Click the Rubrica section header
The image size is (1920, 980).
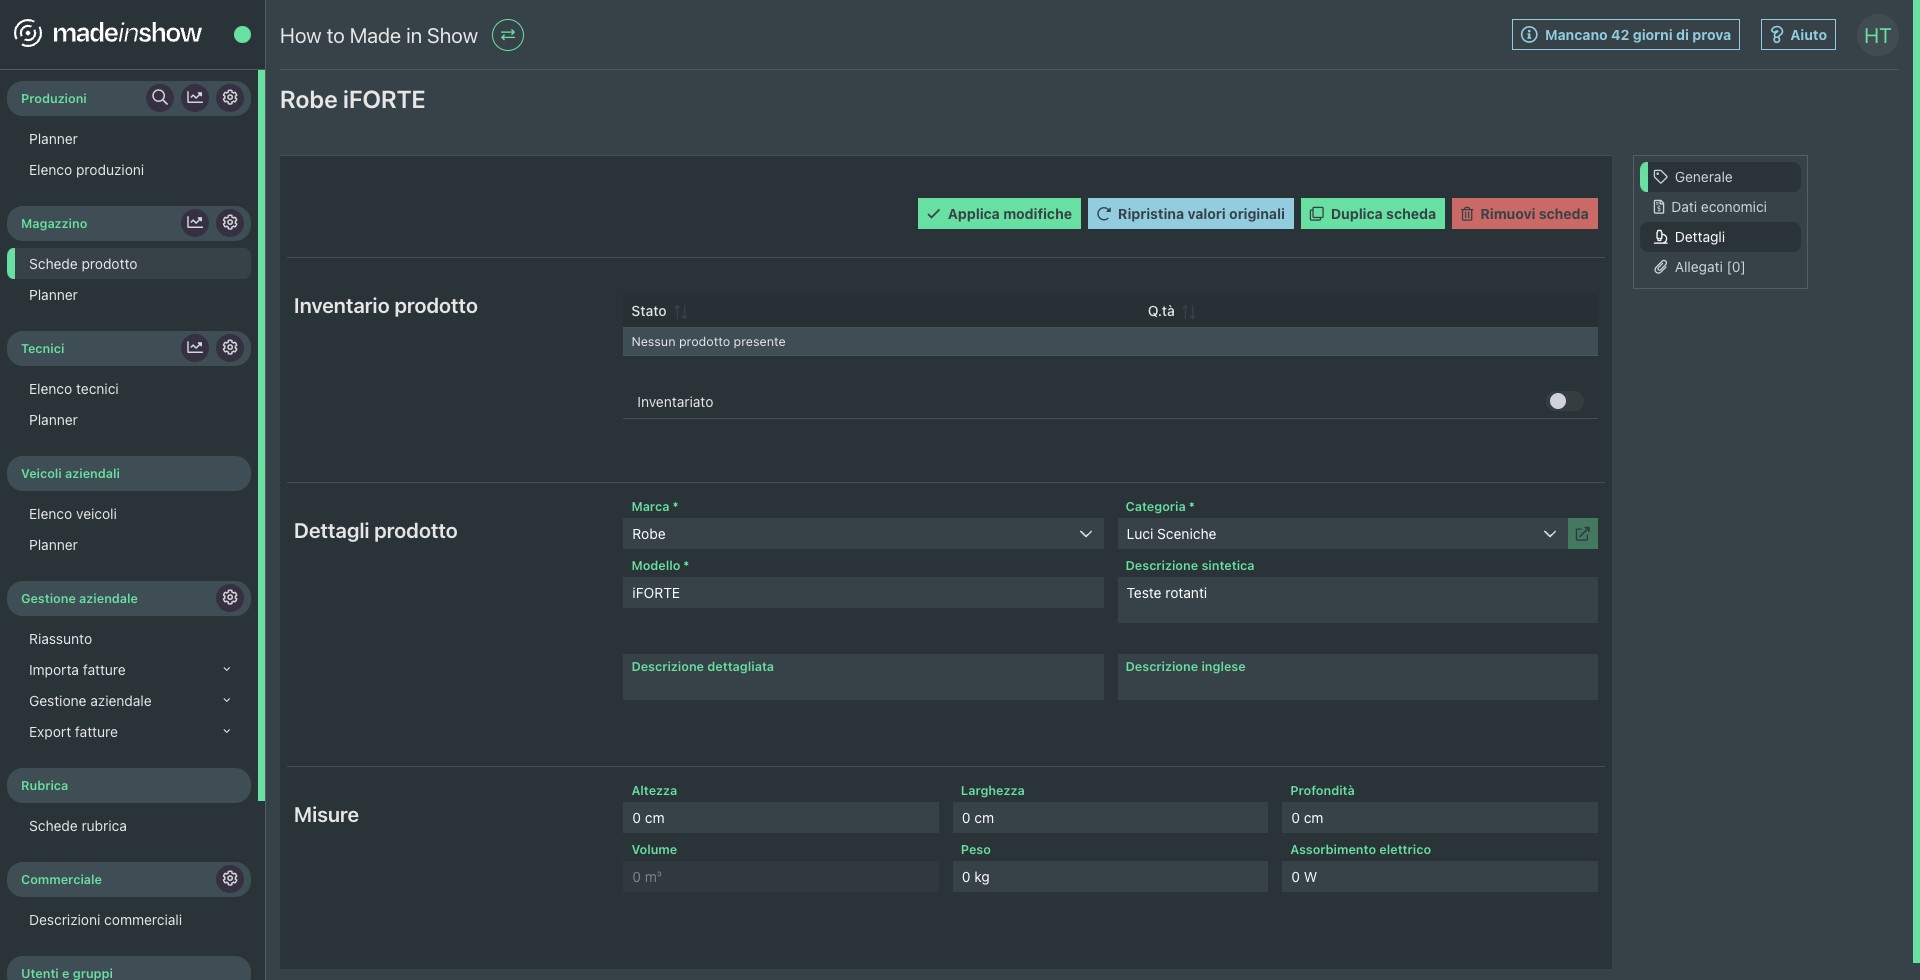point(129,786)
